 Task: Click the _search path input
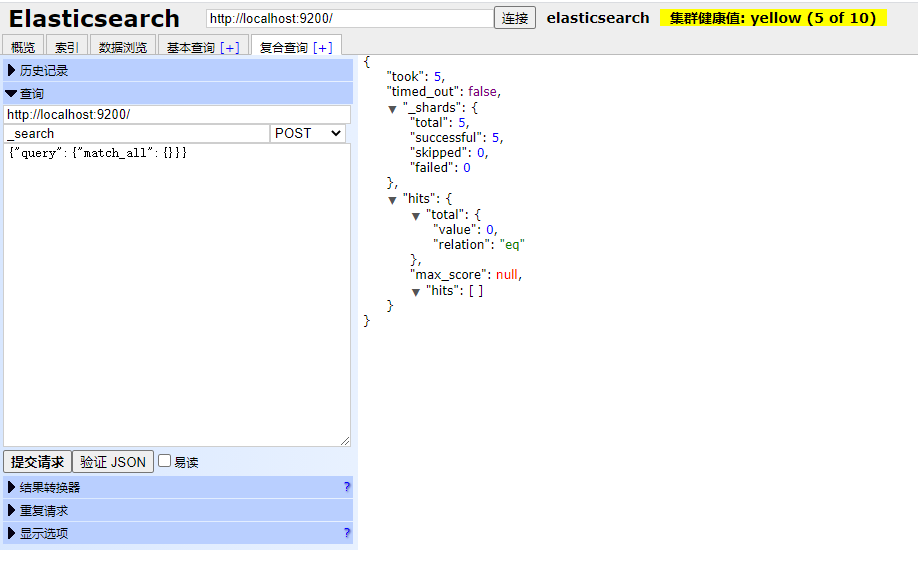[x=136, y=133]
